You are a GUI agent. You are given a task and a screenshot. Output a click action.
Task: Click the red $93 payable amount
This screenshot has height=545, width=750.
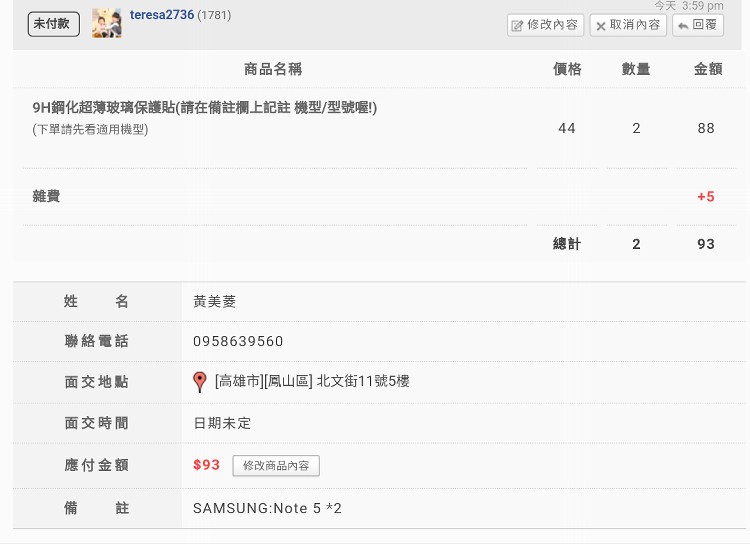pos(206,465)
